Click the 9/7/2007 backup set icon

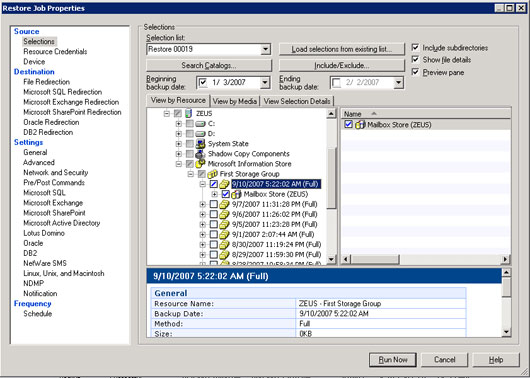[x=224, y=204]
